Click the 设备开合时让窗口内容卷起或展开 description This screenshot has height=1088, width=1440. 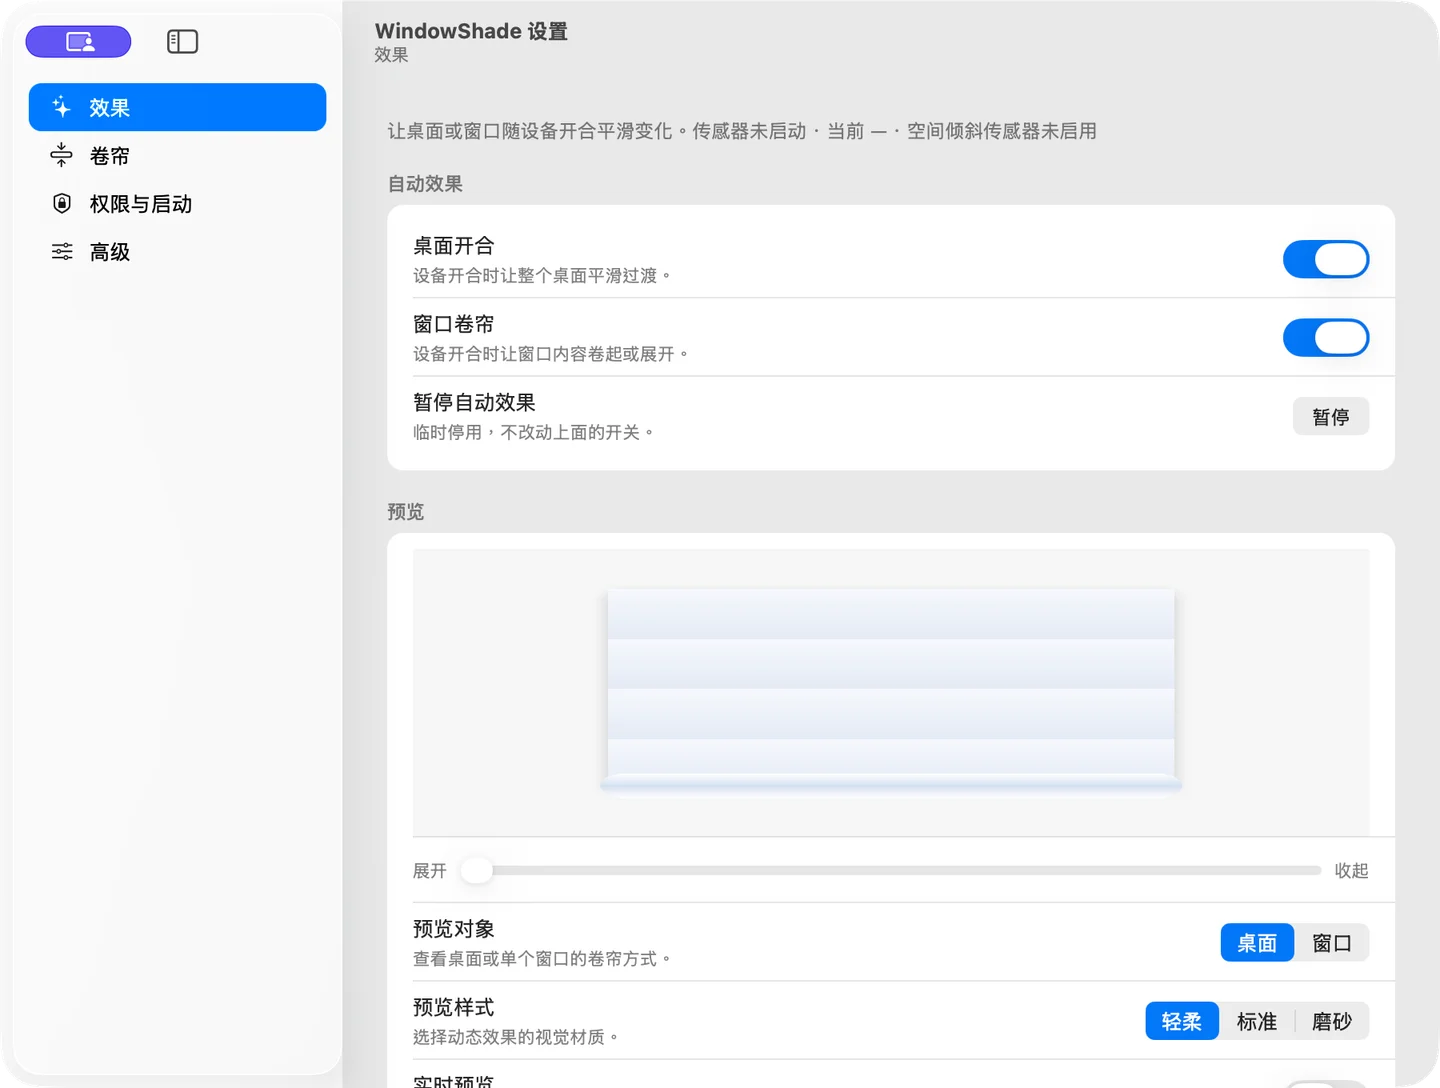[551, 354]
